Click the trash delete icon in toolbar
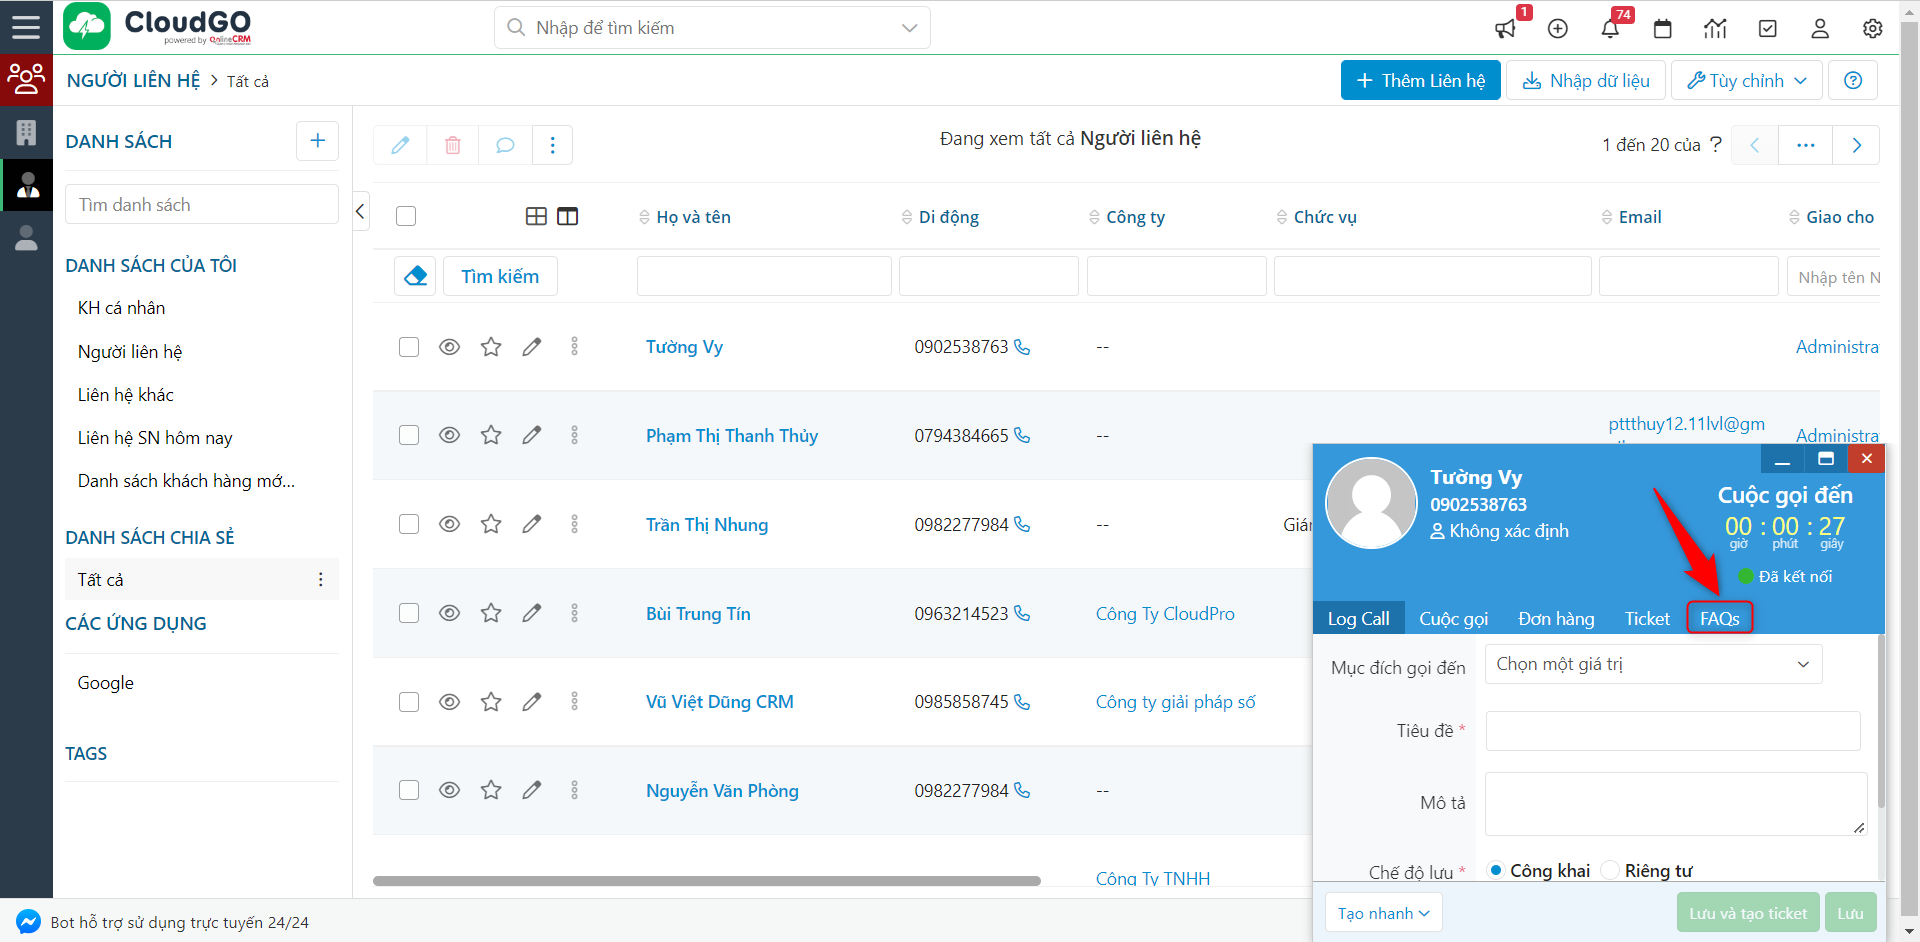The height and width of the screenshot is (942, 1920). pos(453,145)
